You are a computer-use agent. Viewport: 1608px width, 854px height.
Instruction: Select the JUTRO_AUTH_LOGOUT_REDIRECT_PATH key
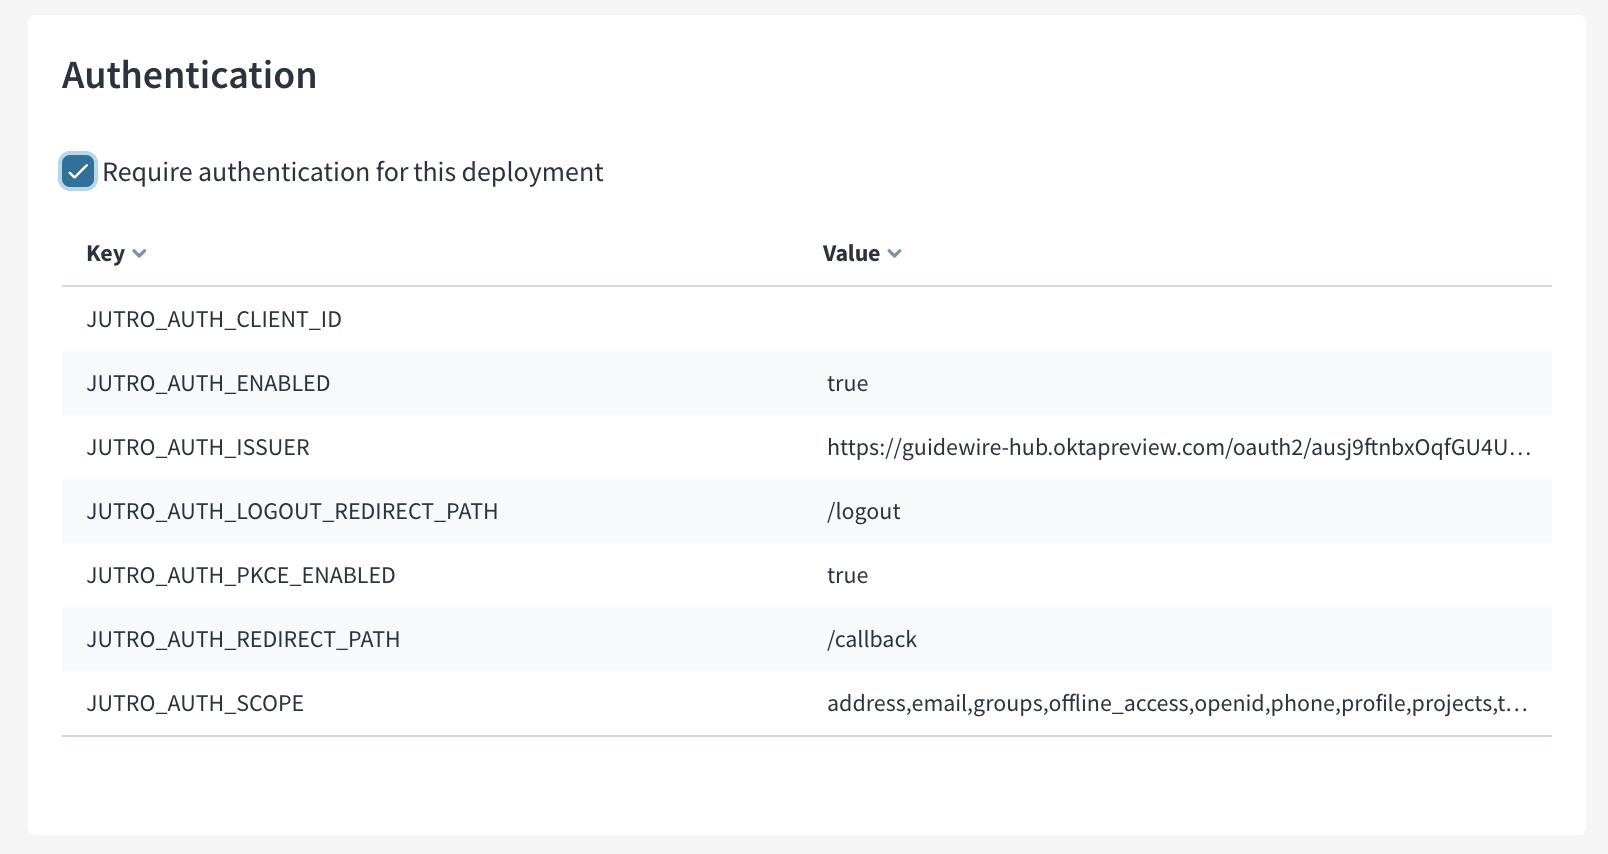tap(292, 511)
